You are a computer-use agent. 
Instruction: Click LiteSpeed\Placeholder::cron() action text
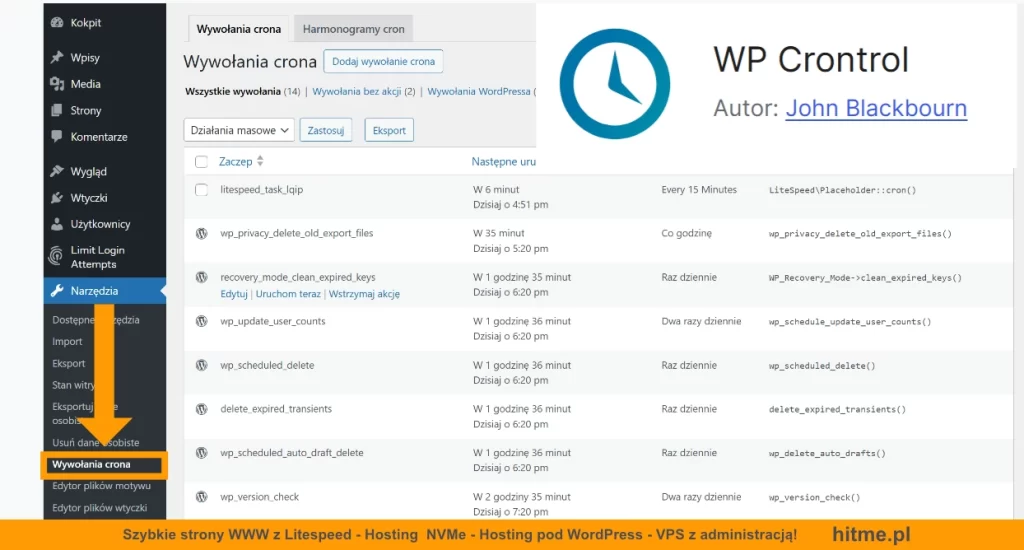tap(842, 190)
